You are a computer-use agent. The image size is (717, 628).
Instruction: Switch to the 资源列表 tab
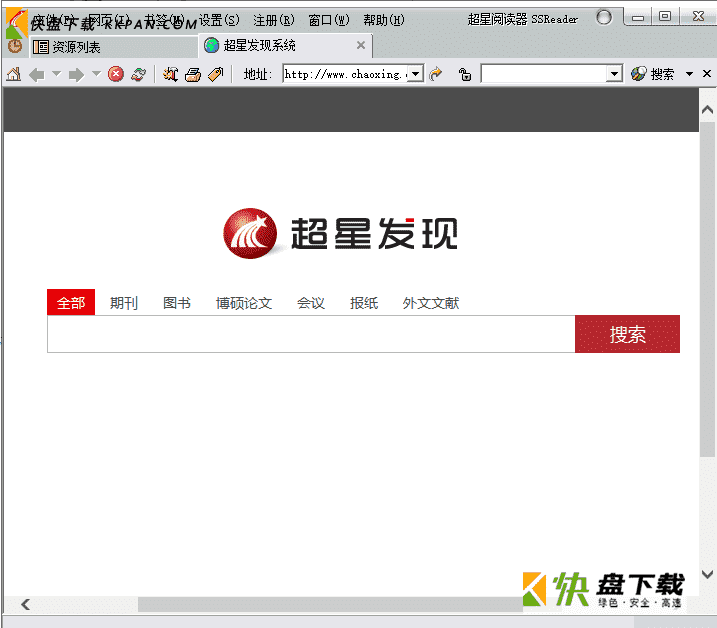pyautogui.click(x=113, y=47)
